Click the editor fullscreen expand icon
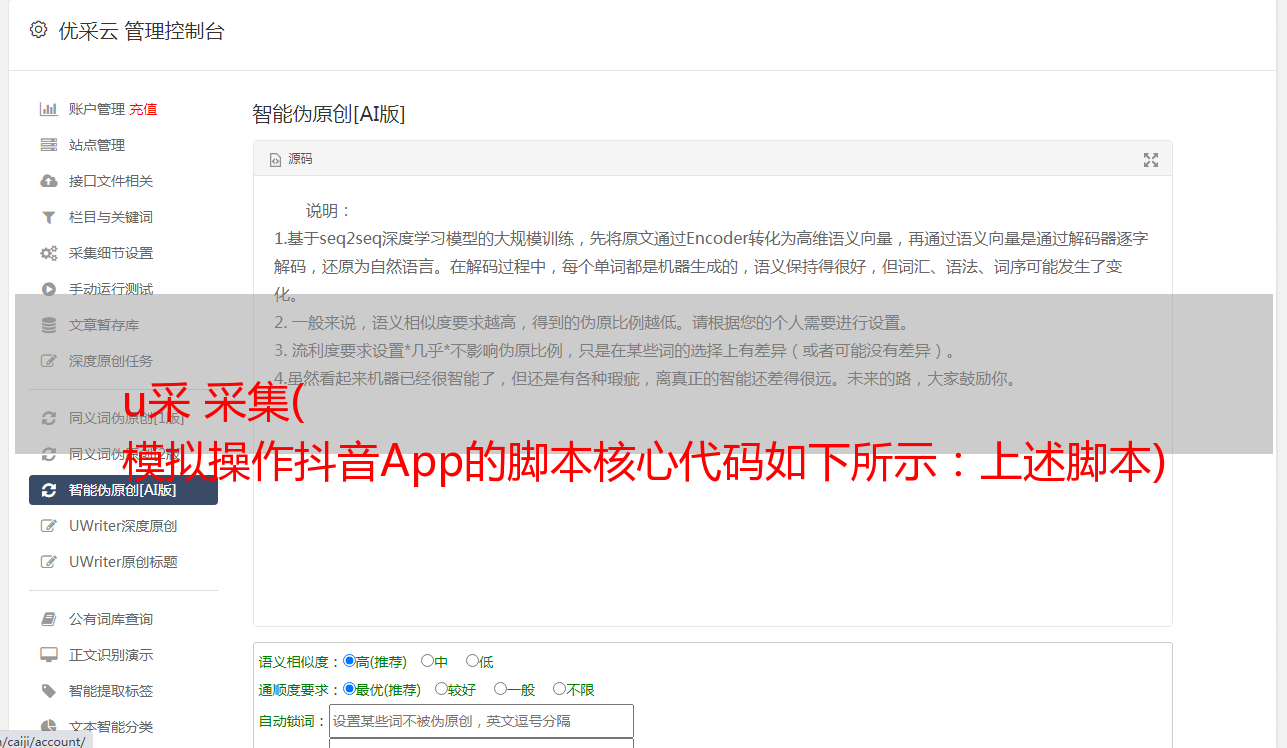Screen dimensions: 1287x748 coord(1151,159)
